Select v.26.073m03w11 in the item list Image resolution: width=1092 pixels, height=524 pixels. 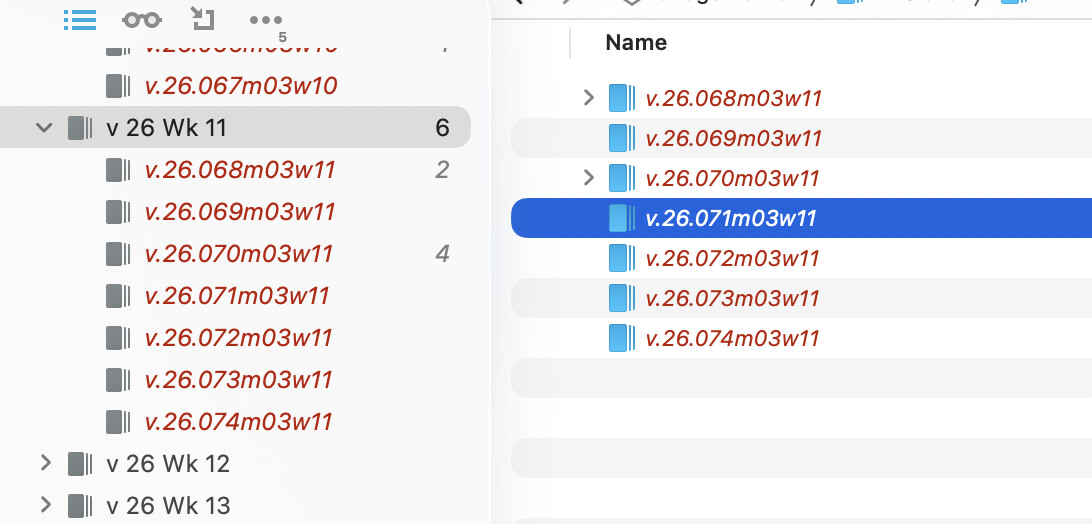pyautogui.click(x=733, y=298)
